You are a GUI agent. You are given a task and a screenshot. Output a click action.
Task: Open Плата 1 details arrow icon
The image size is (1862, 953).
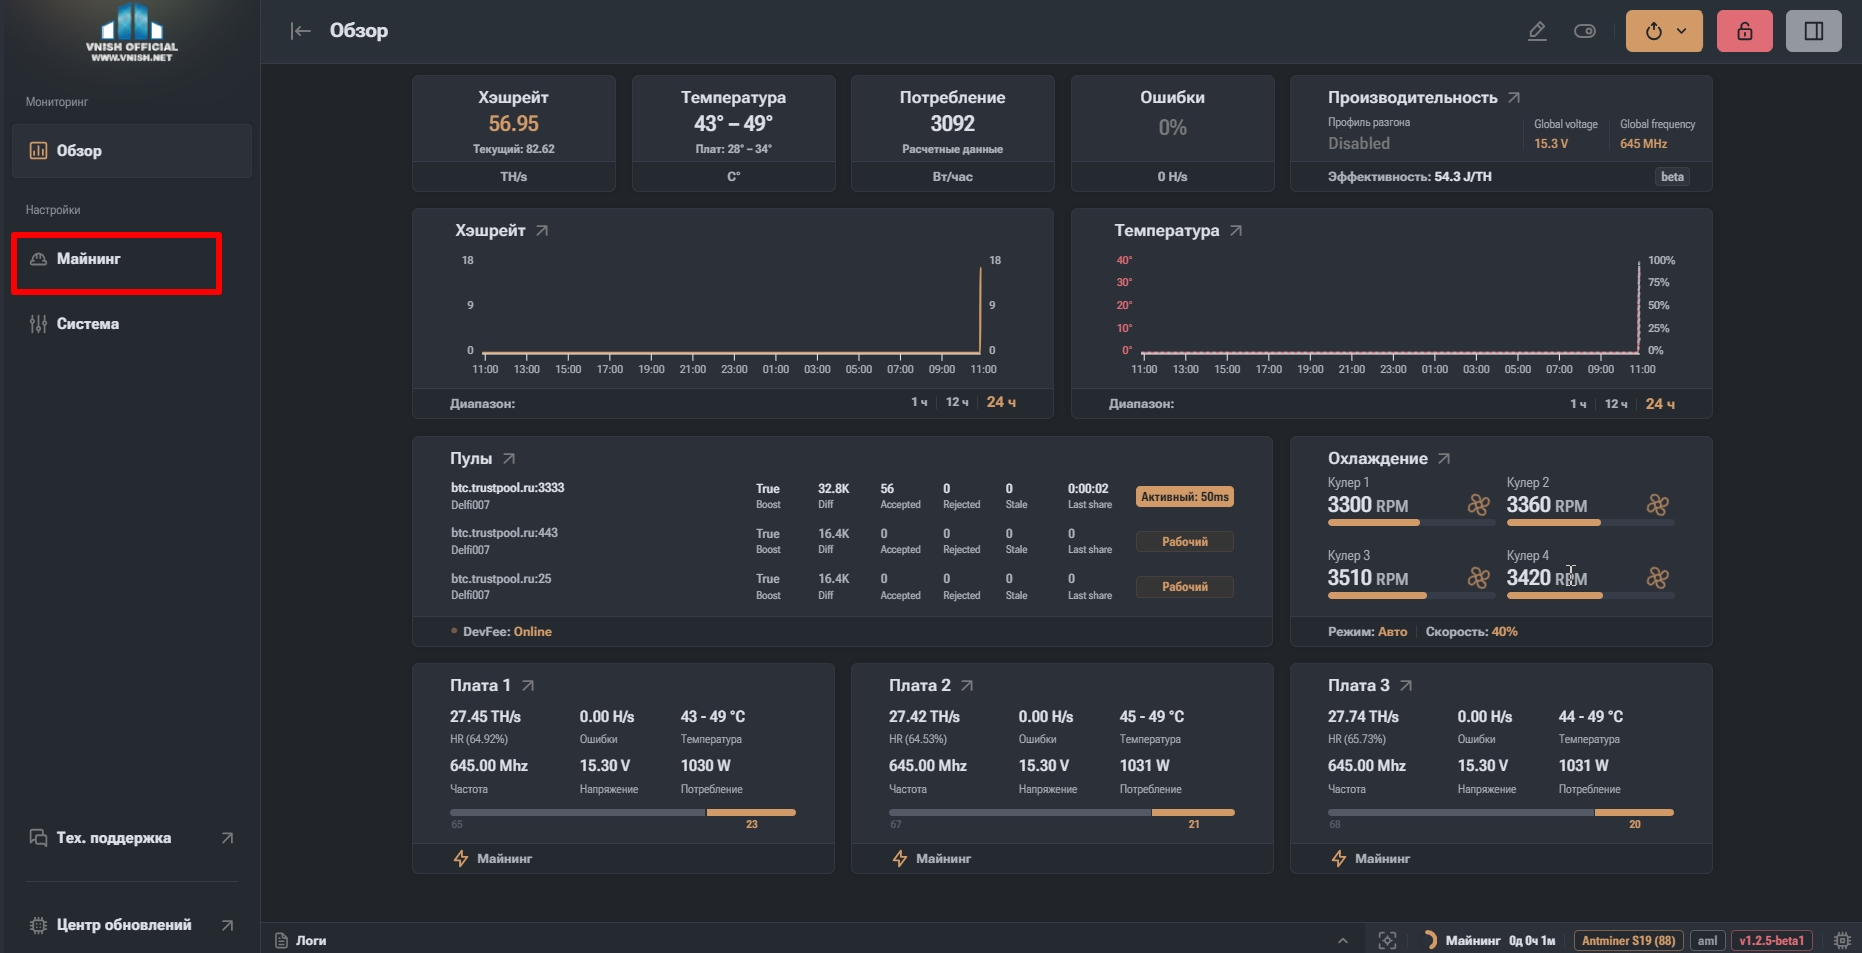tap(528, 685)
